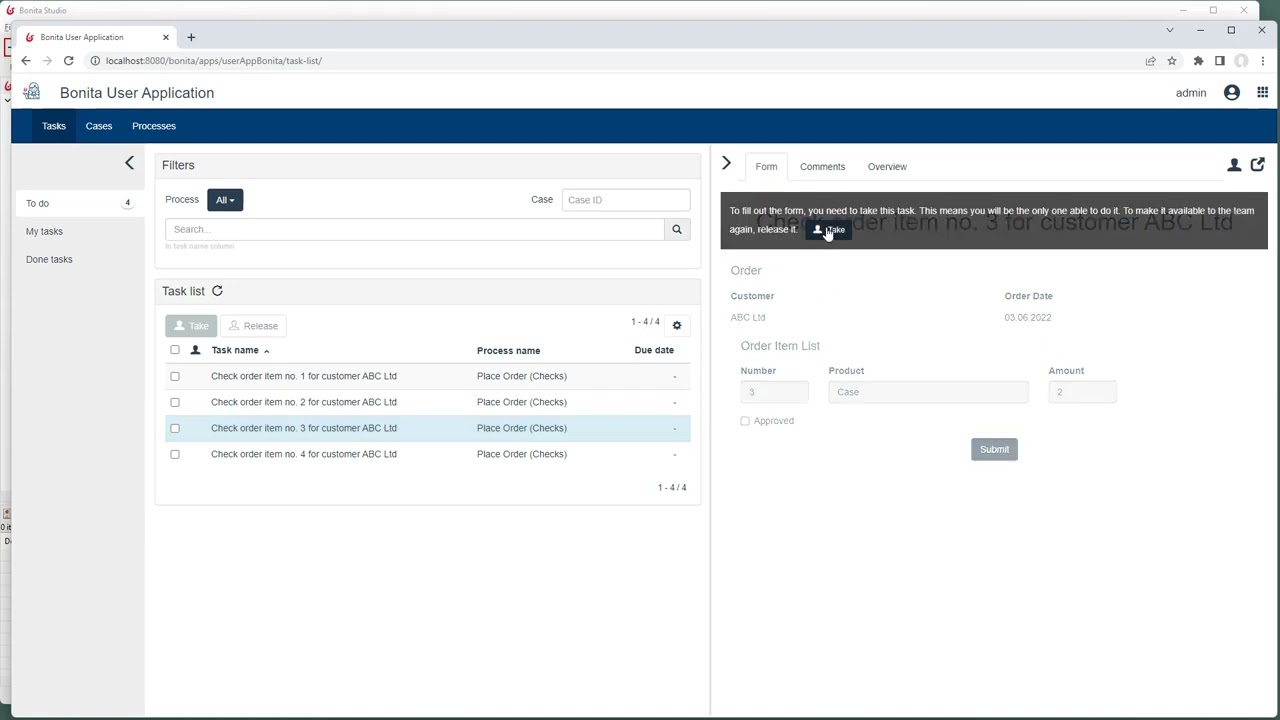
Task: Collapse the task details panel arrow
Action: [x=727, y=163]
